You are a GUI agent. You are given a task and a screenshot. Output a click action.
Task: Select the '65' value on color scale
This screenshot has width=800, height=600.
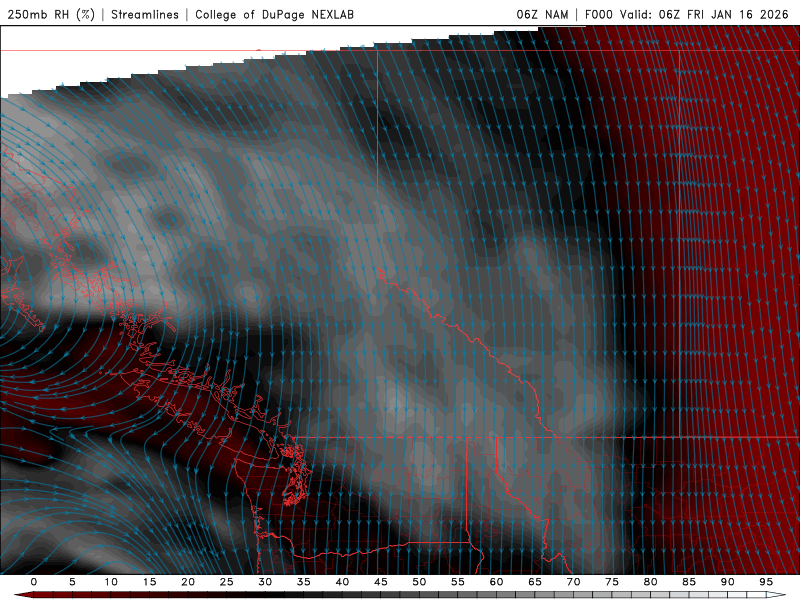(535, 582)
